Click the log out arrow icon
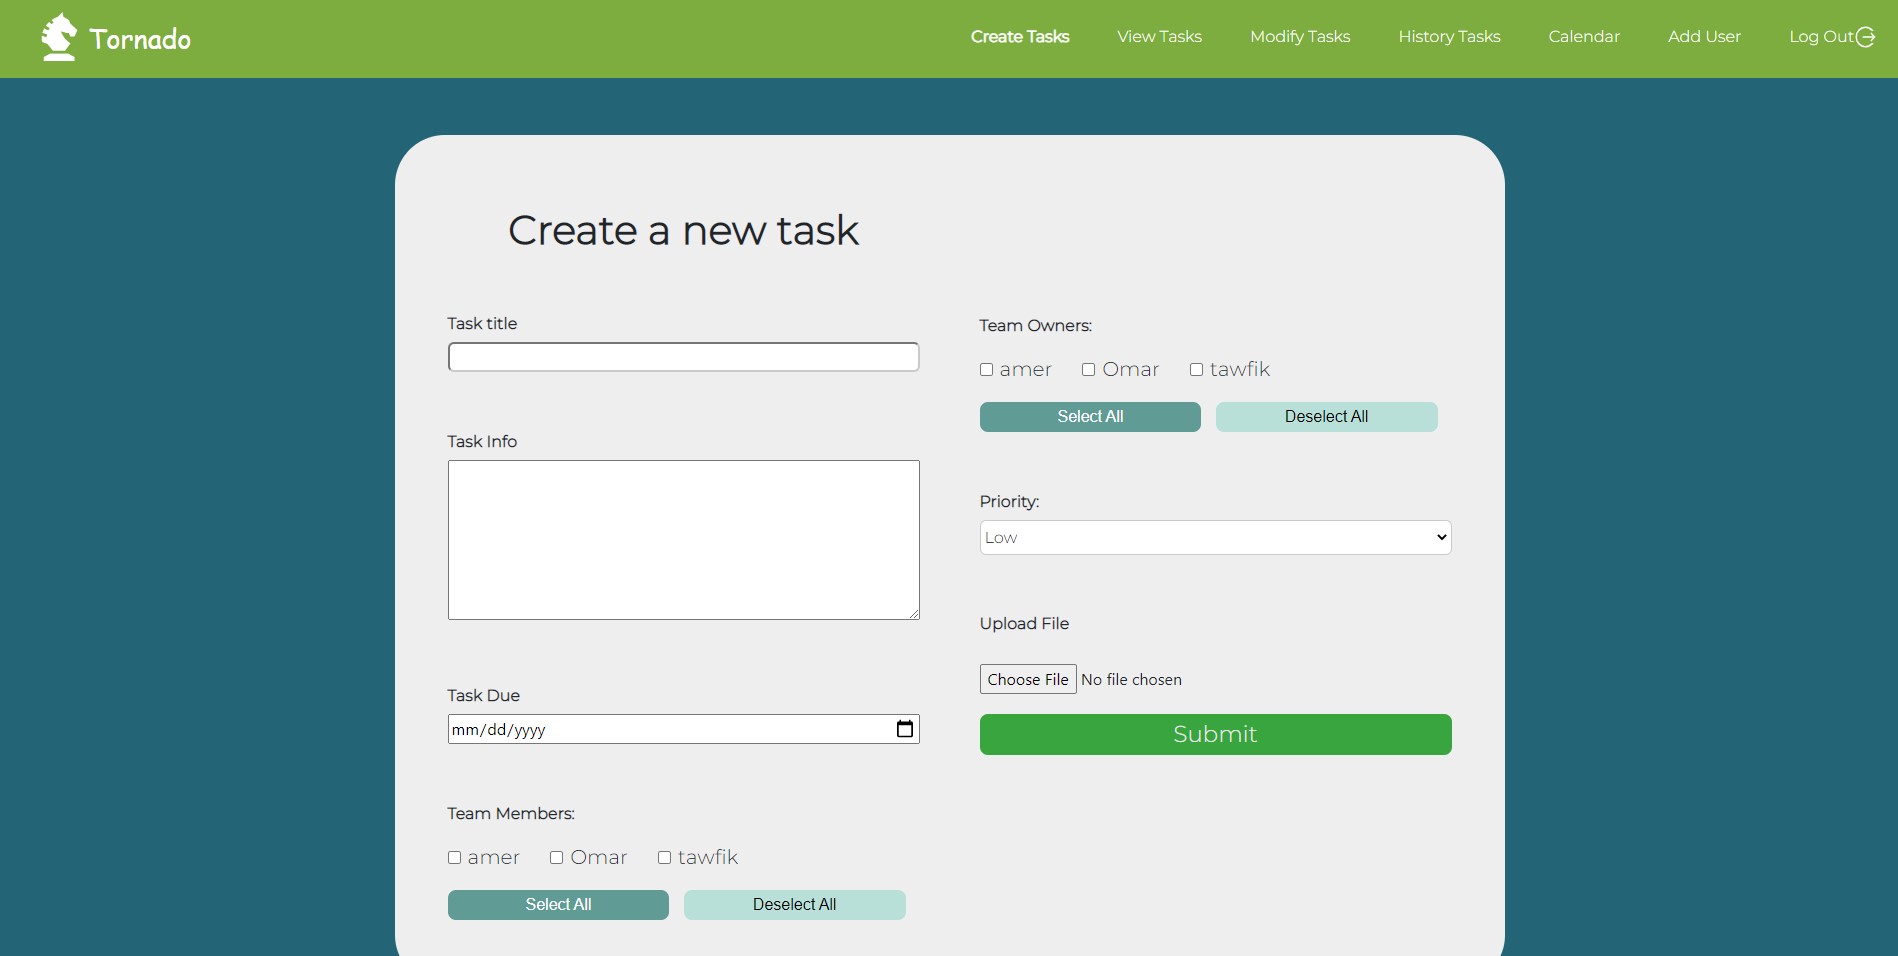Screen dimensions: 1898x956 point(1866,37)
